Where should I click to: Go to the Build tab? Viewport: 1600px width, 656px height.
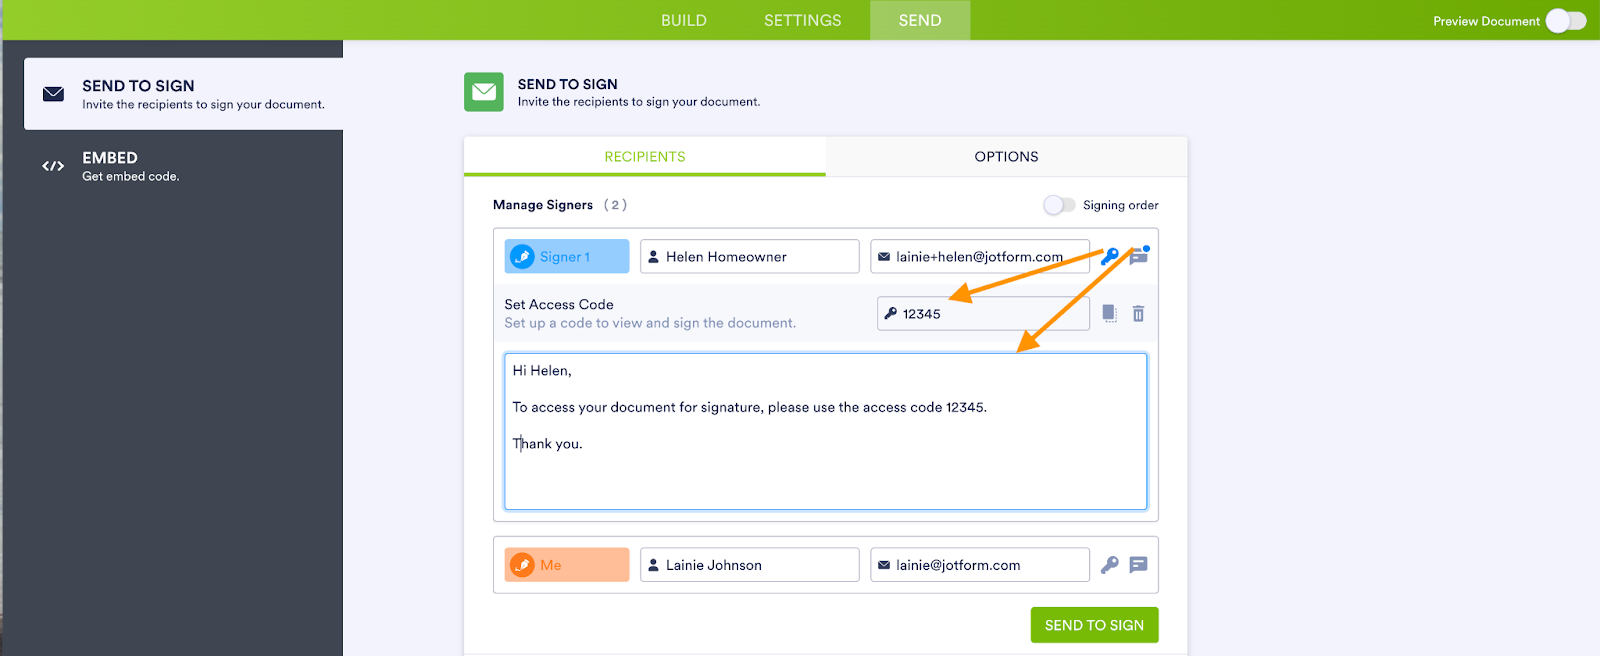point(684,20)
